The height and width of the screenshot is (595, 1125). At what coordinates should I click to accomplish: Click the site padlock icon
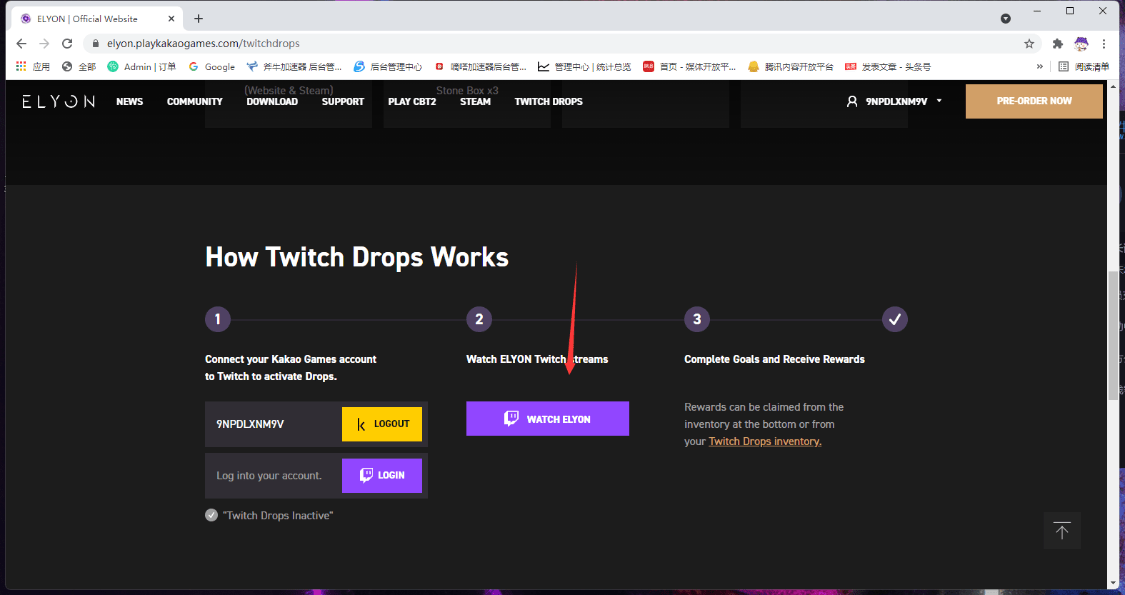tap(95, 44)
